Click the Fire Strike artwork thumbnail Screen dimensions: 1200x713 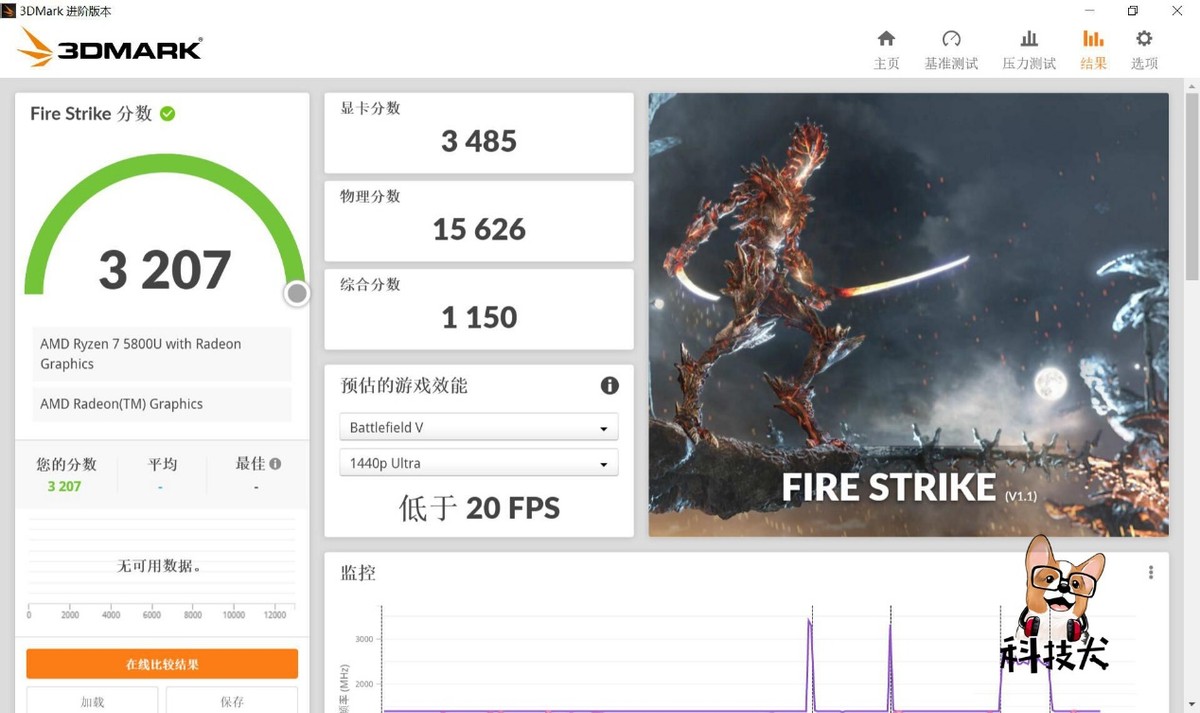point(908,314)
